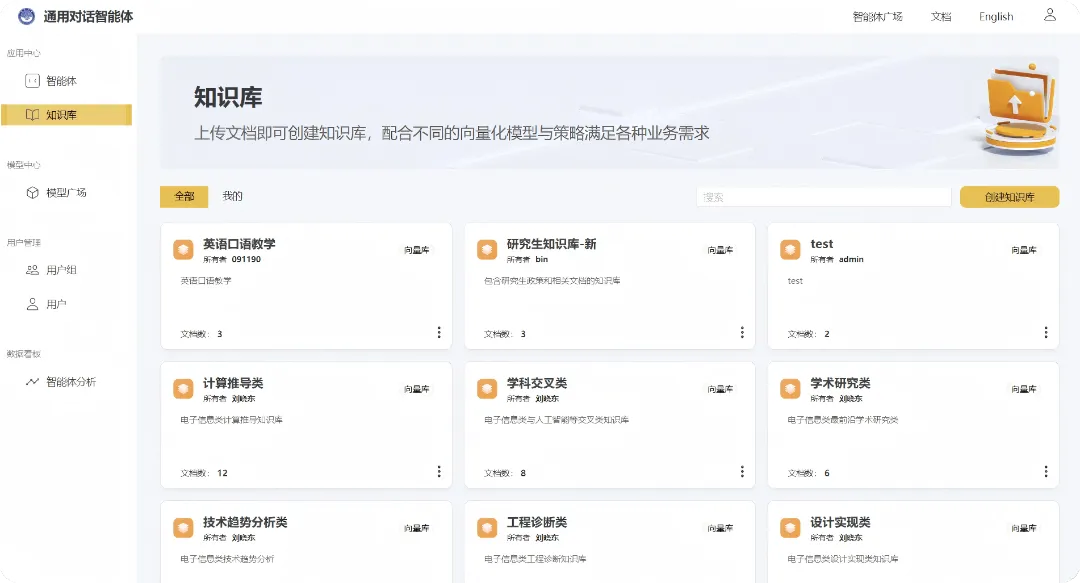Open more options menu for test card
1080x583 pixels.
point(1046,333)
